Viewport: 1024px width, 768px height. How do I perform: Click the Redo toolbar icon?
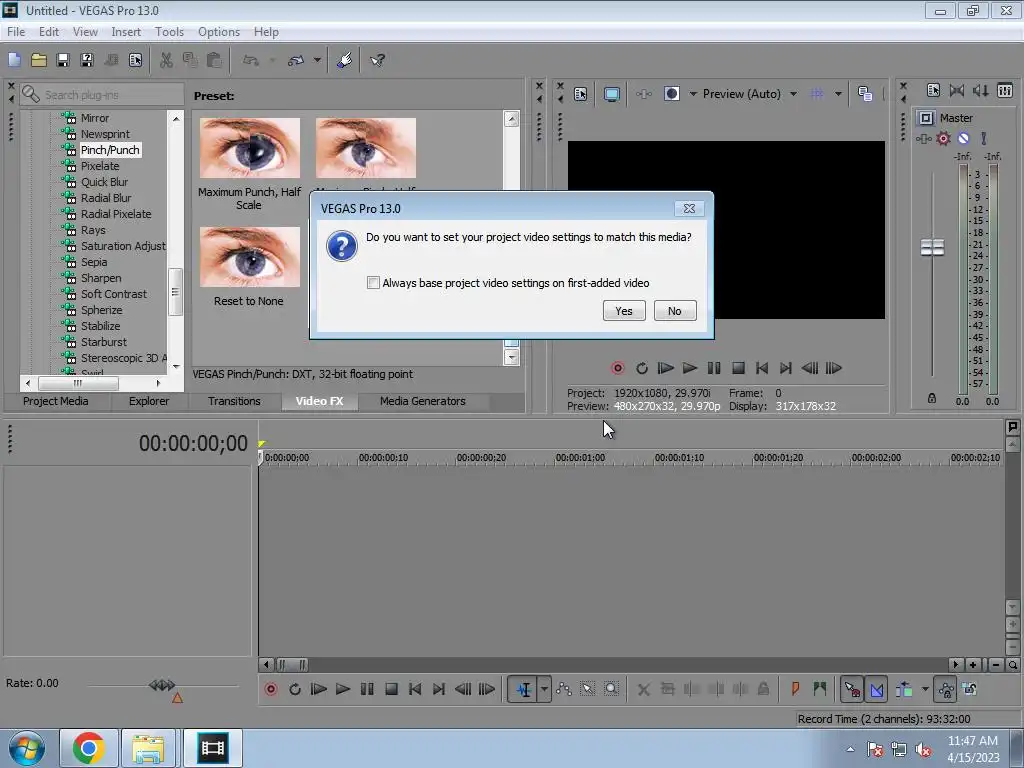click(x=296, y=60)
